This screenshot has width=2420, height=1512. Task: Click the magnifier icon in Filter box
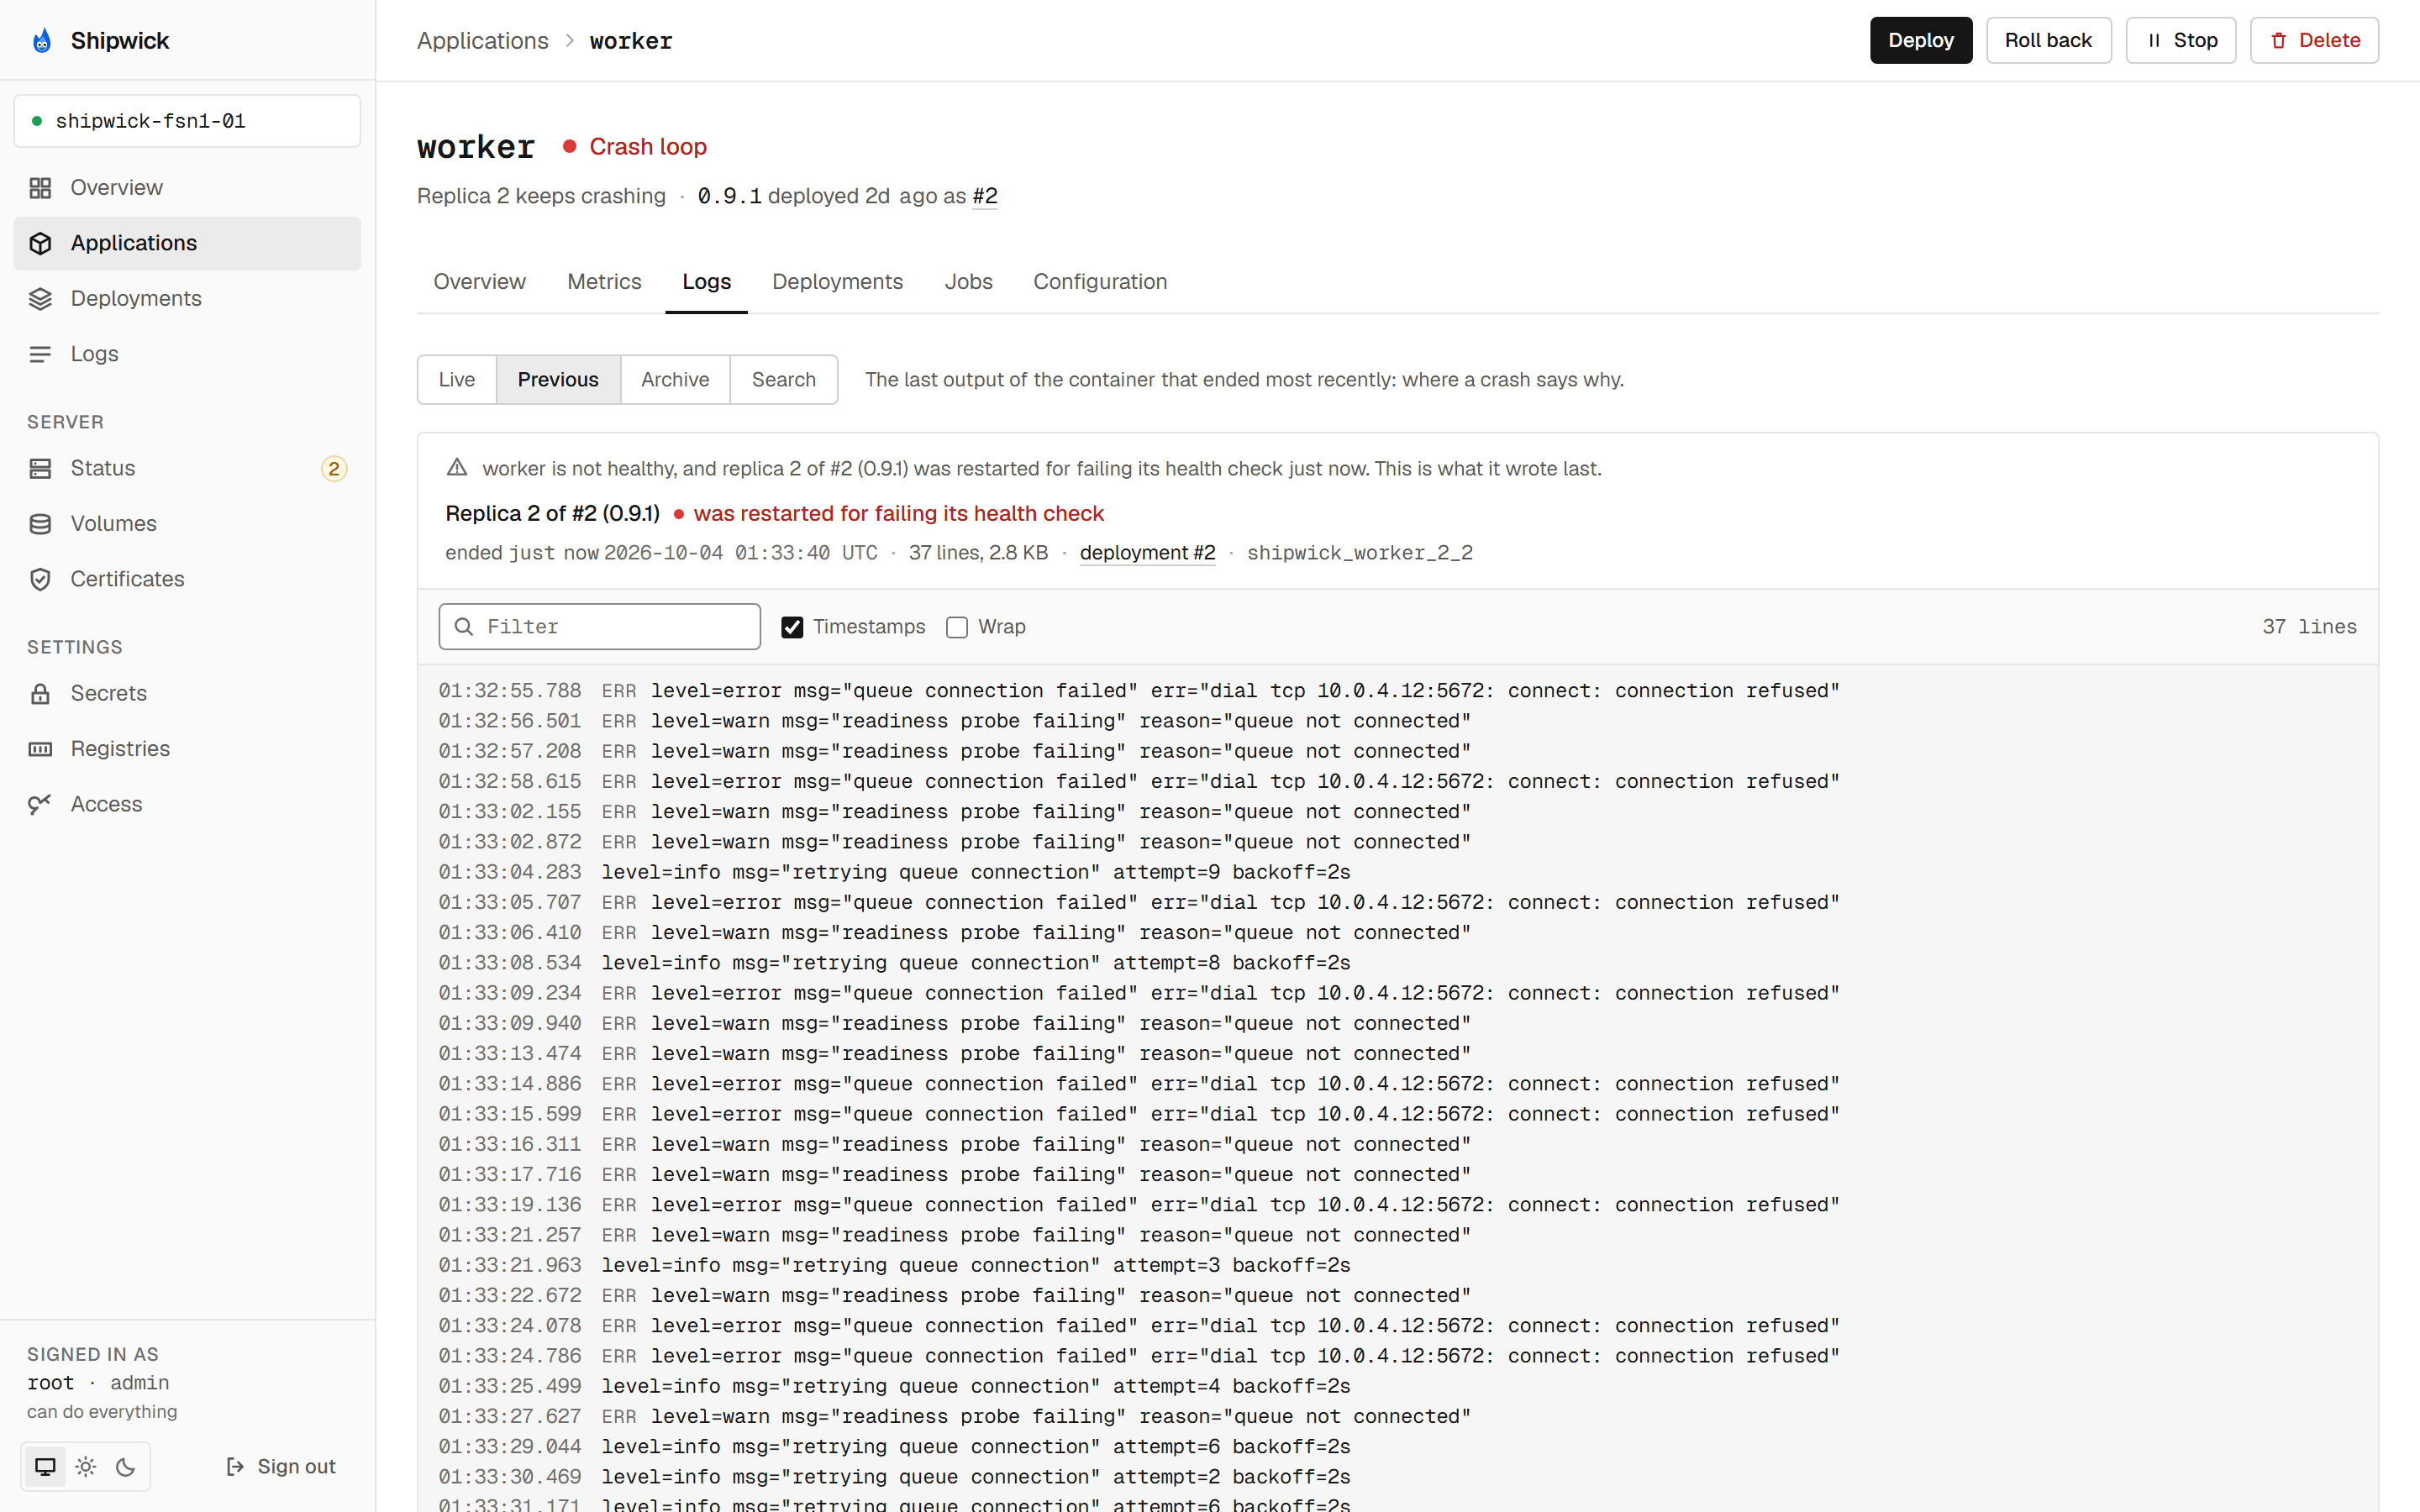pyautogui.click(x=464, y=626)
